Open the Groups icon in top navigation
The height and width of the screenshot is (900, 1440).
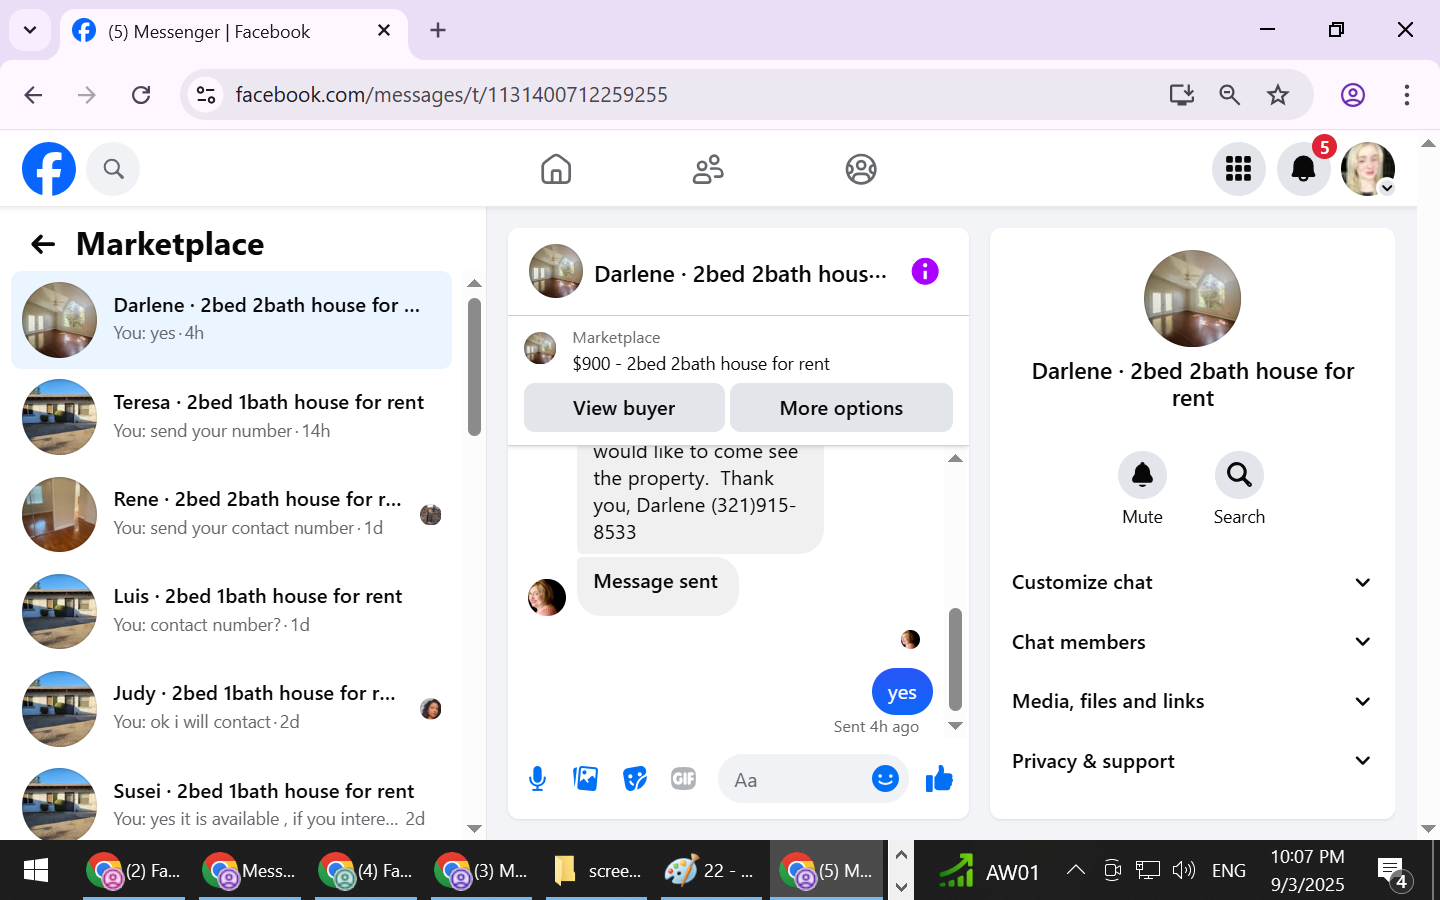point(861,169)
